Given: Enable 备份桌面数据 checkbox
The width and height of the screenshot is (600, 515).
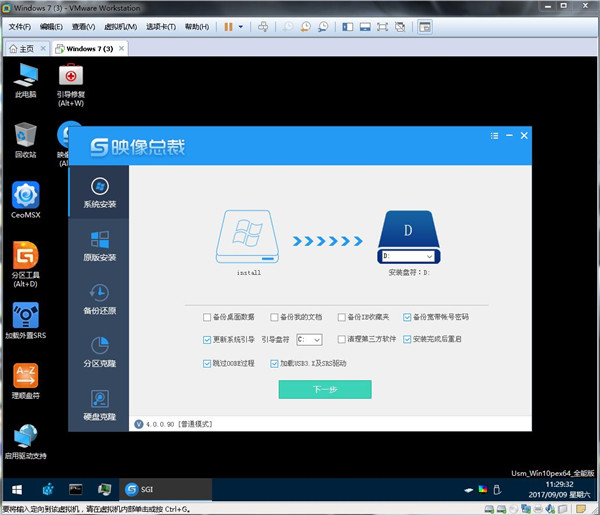Looking at the screenshot, I should pyautogui.click(x=207, y=317).
